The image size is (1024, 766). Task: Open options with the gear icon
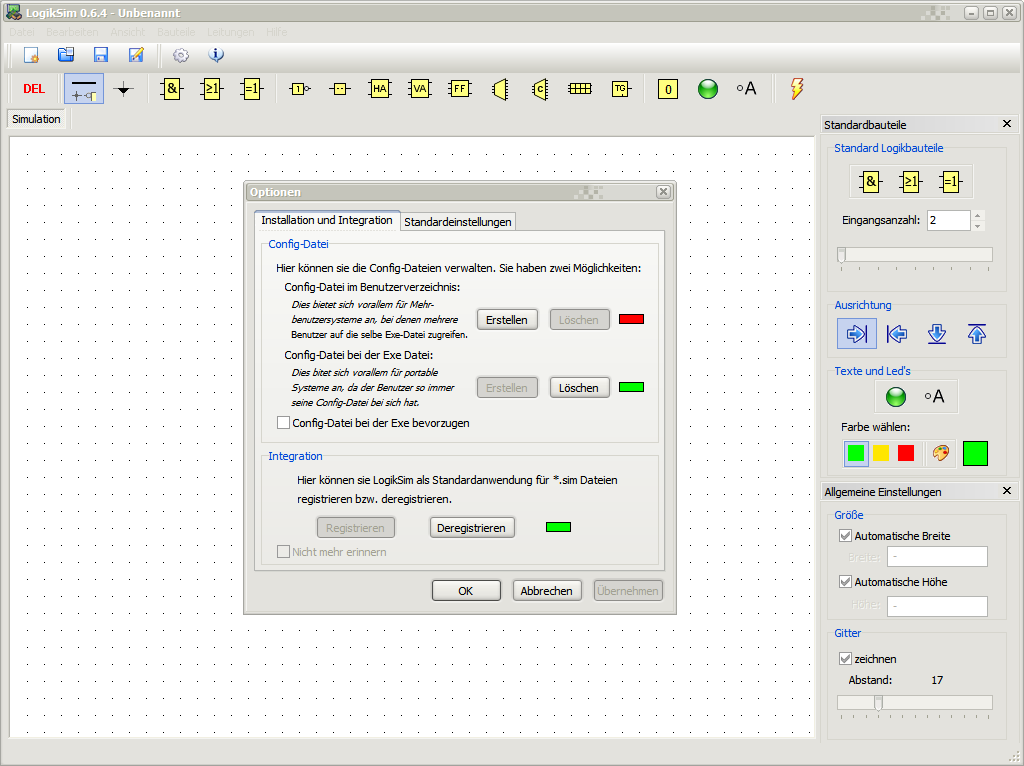(x=181, y=56)
